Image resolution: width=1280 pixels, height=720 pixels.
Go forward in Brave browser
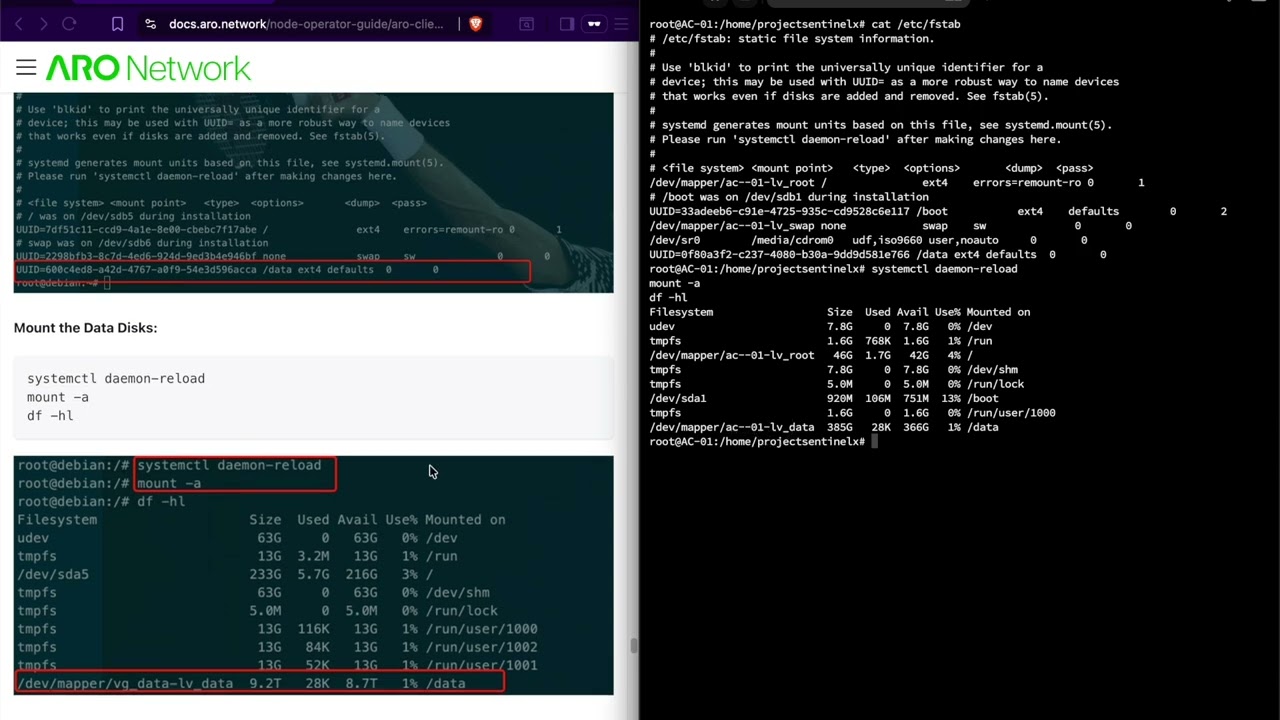[43, 24]
